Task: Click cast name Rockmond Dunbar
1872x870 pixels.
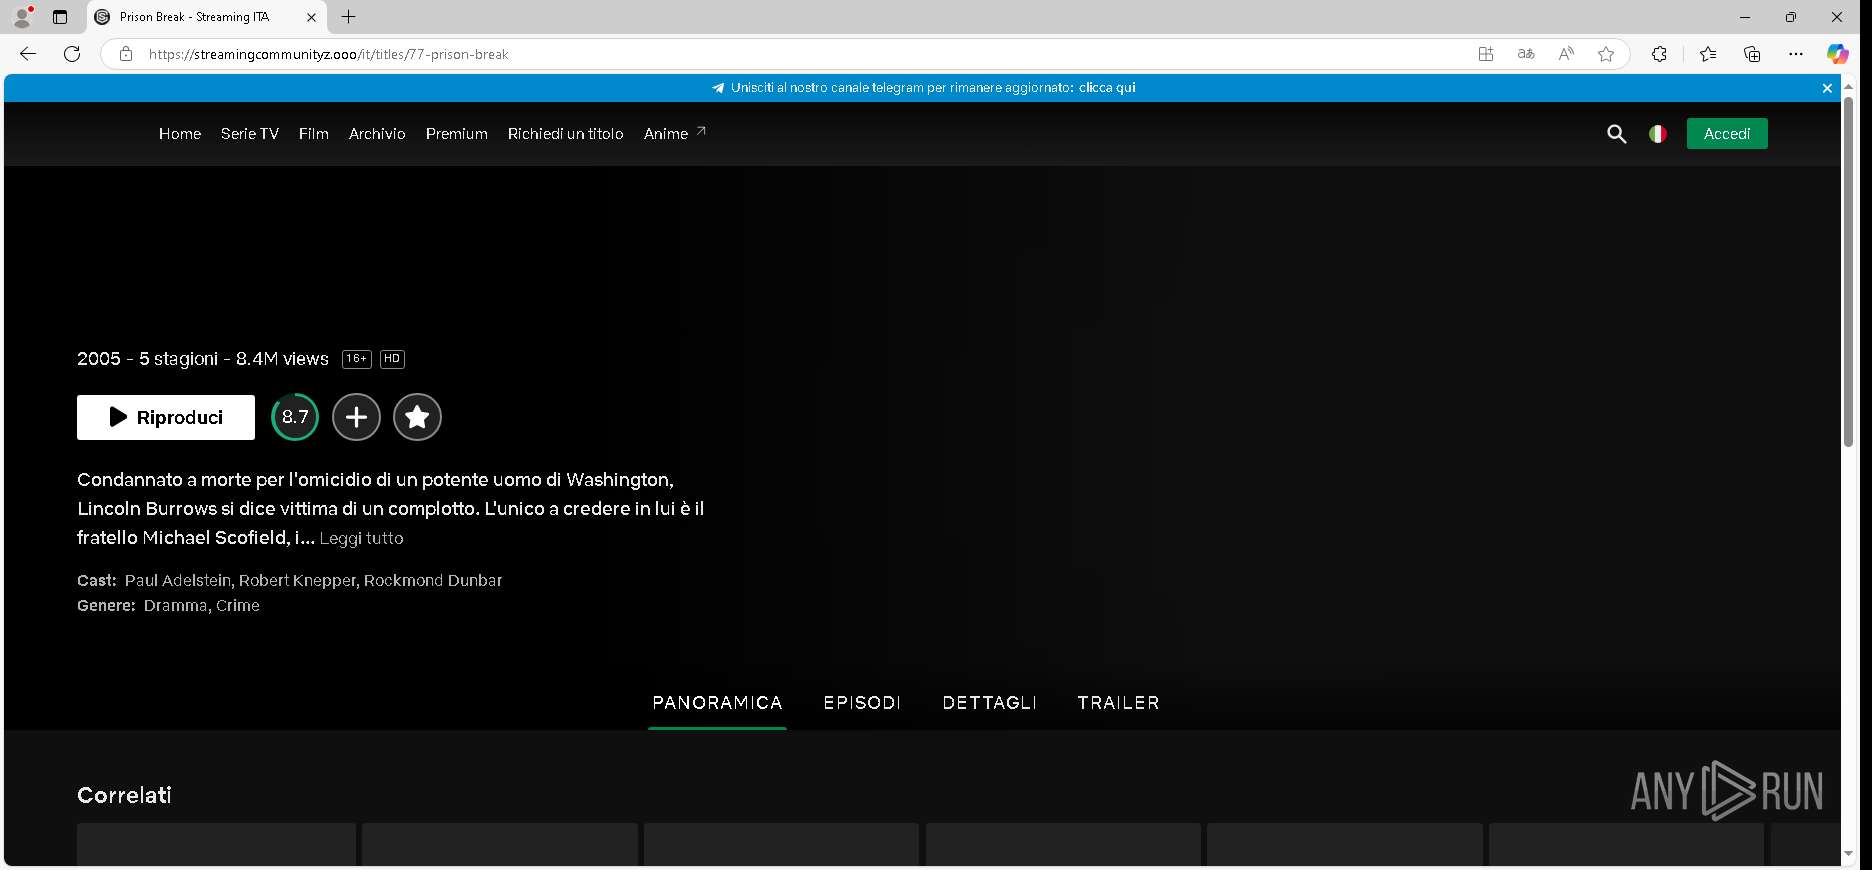Action: [x=433, y=581]
